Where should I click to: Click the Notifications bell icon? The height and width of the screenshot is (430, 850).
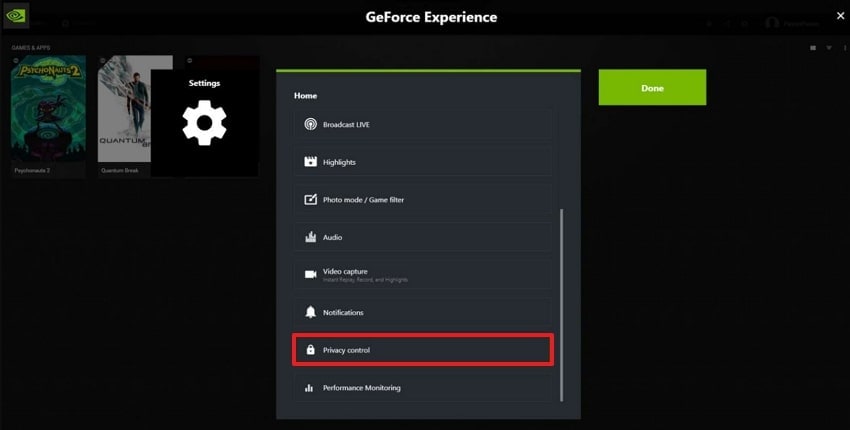click(x=310, y=312)
